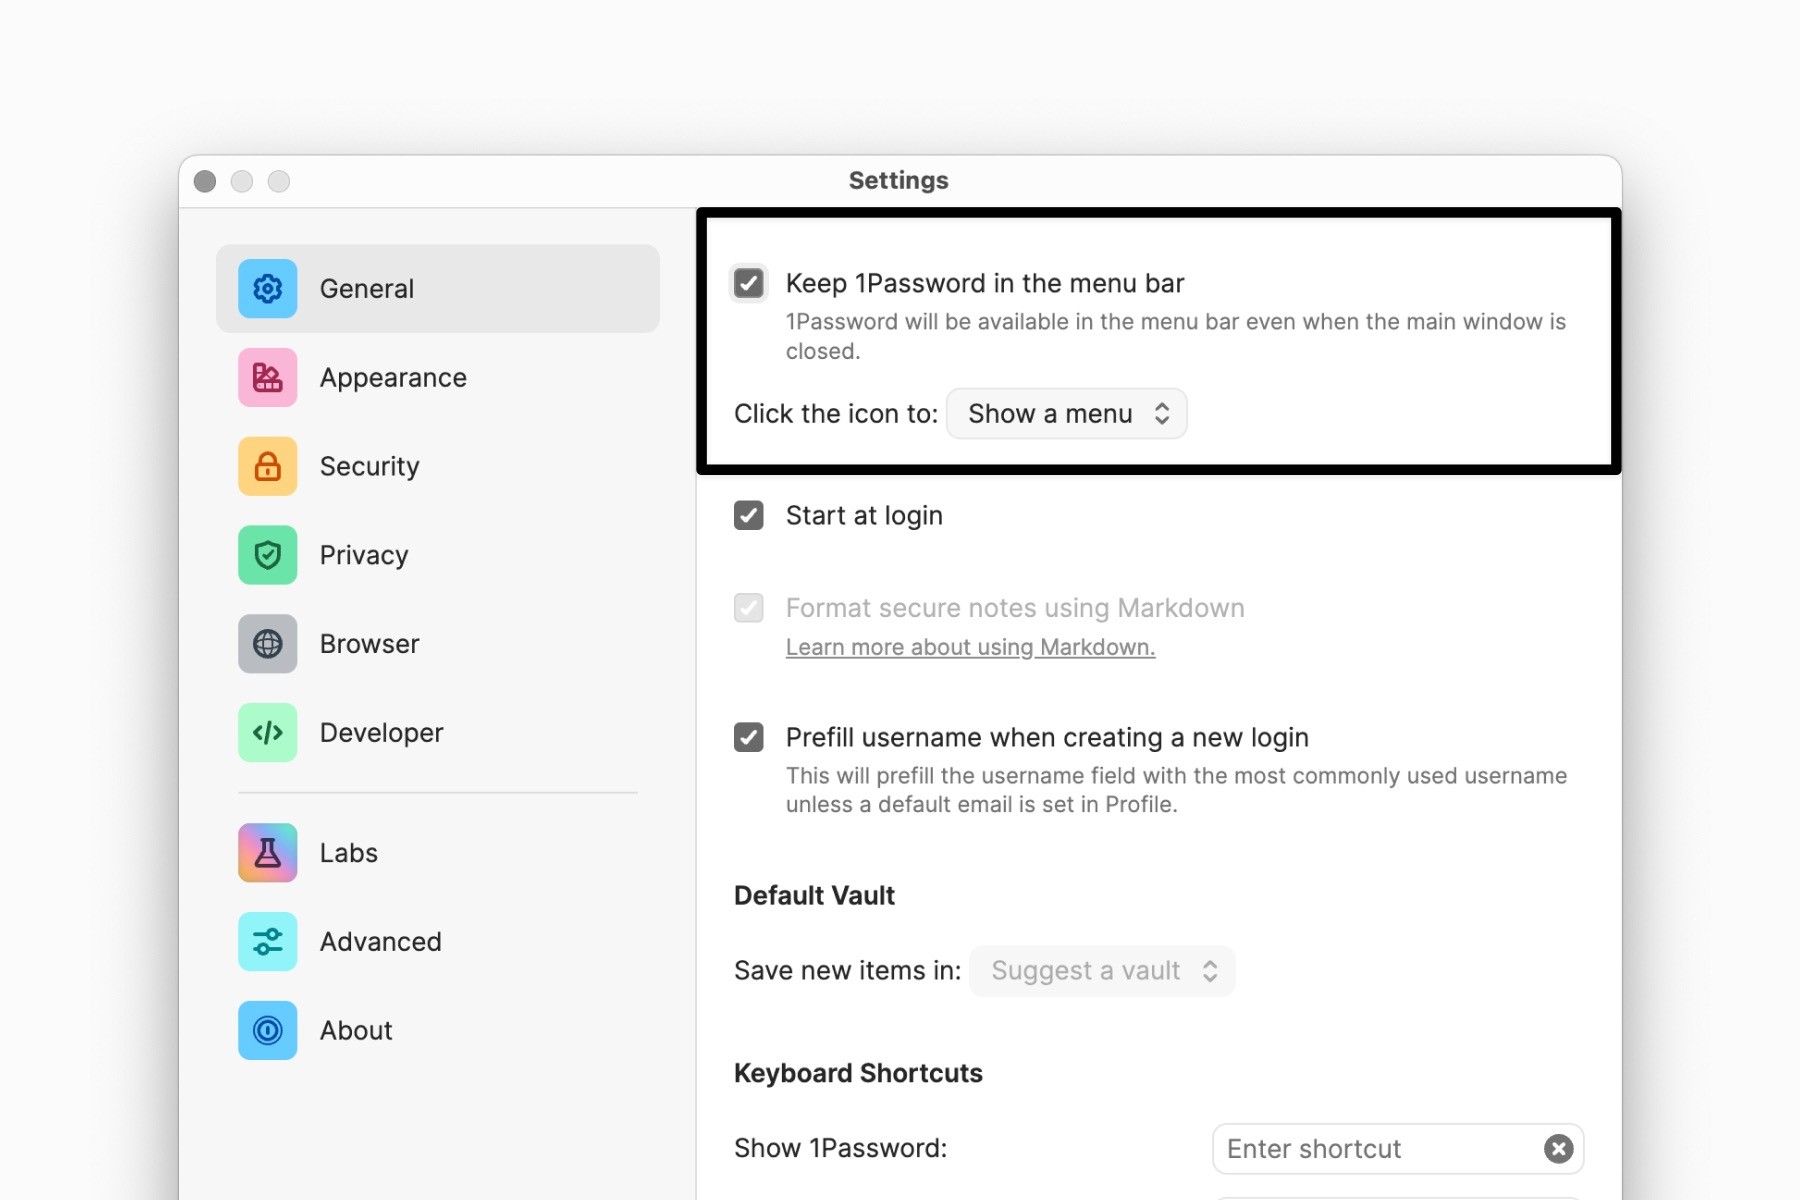Toggle the Start at login checkbox

pos(749,516)
